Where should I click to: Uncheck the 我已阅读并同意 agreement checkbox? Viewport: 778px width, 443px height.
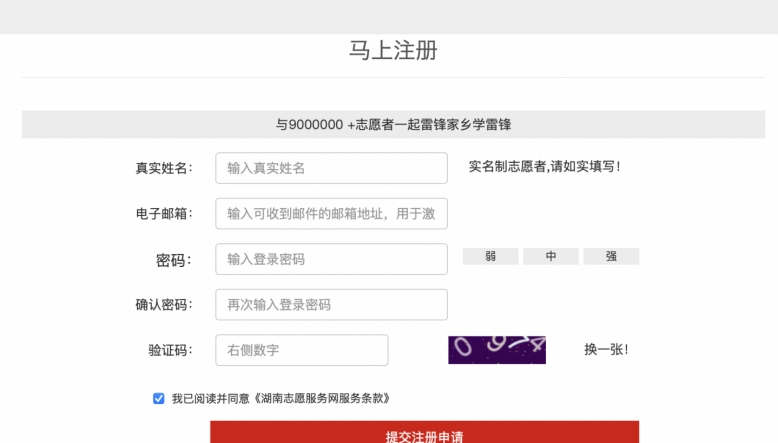coord(159,398)
